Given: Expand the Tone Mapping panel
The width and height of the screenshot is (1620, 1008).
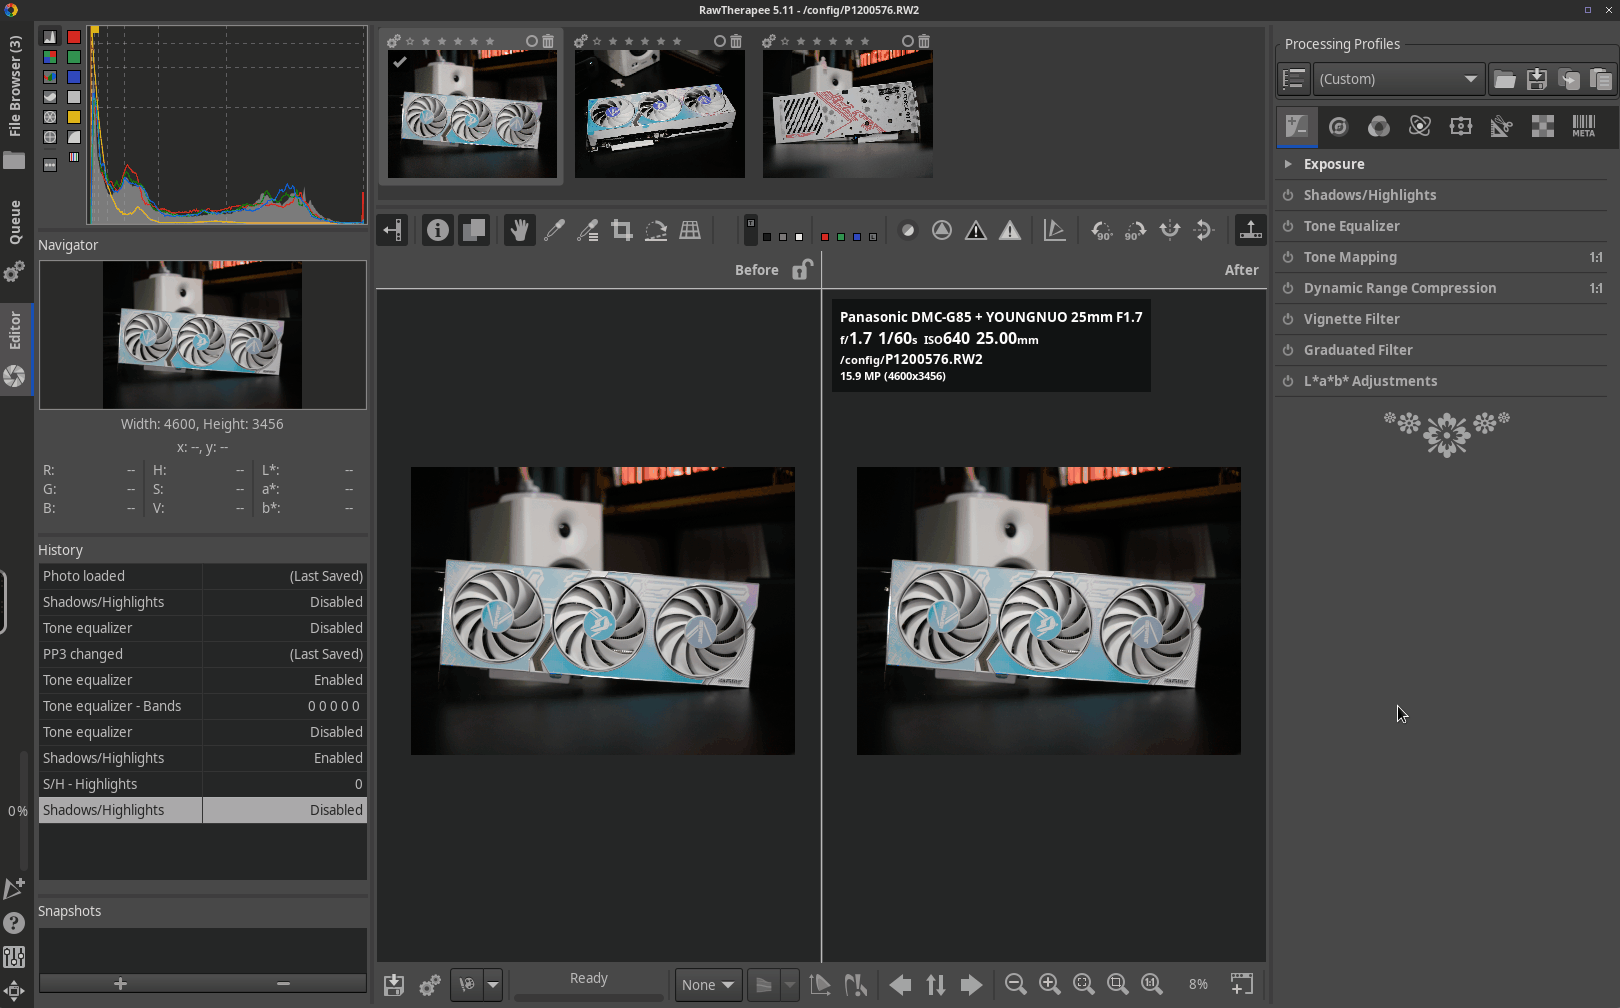Looking at the screenshot, I should point(1350,257).
